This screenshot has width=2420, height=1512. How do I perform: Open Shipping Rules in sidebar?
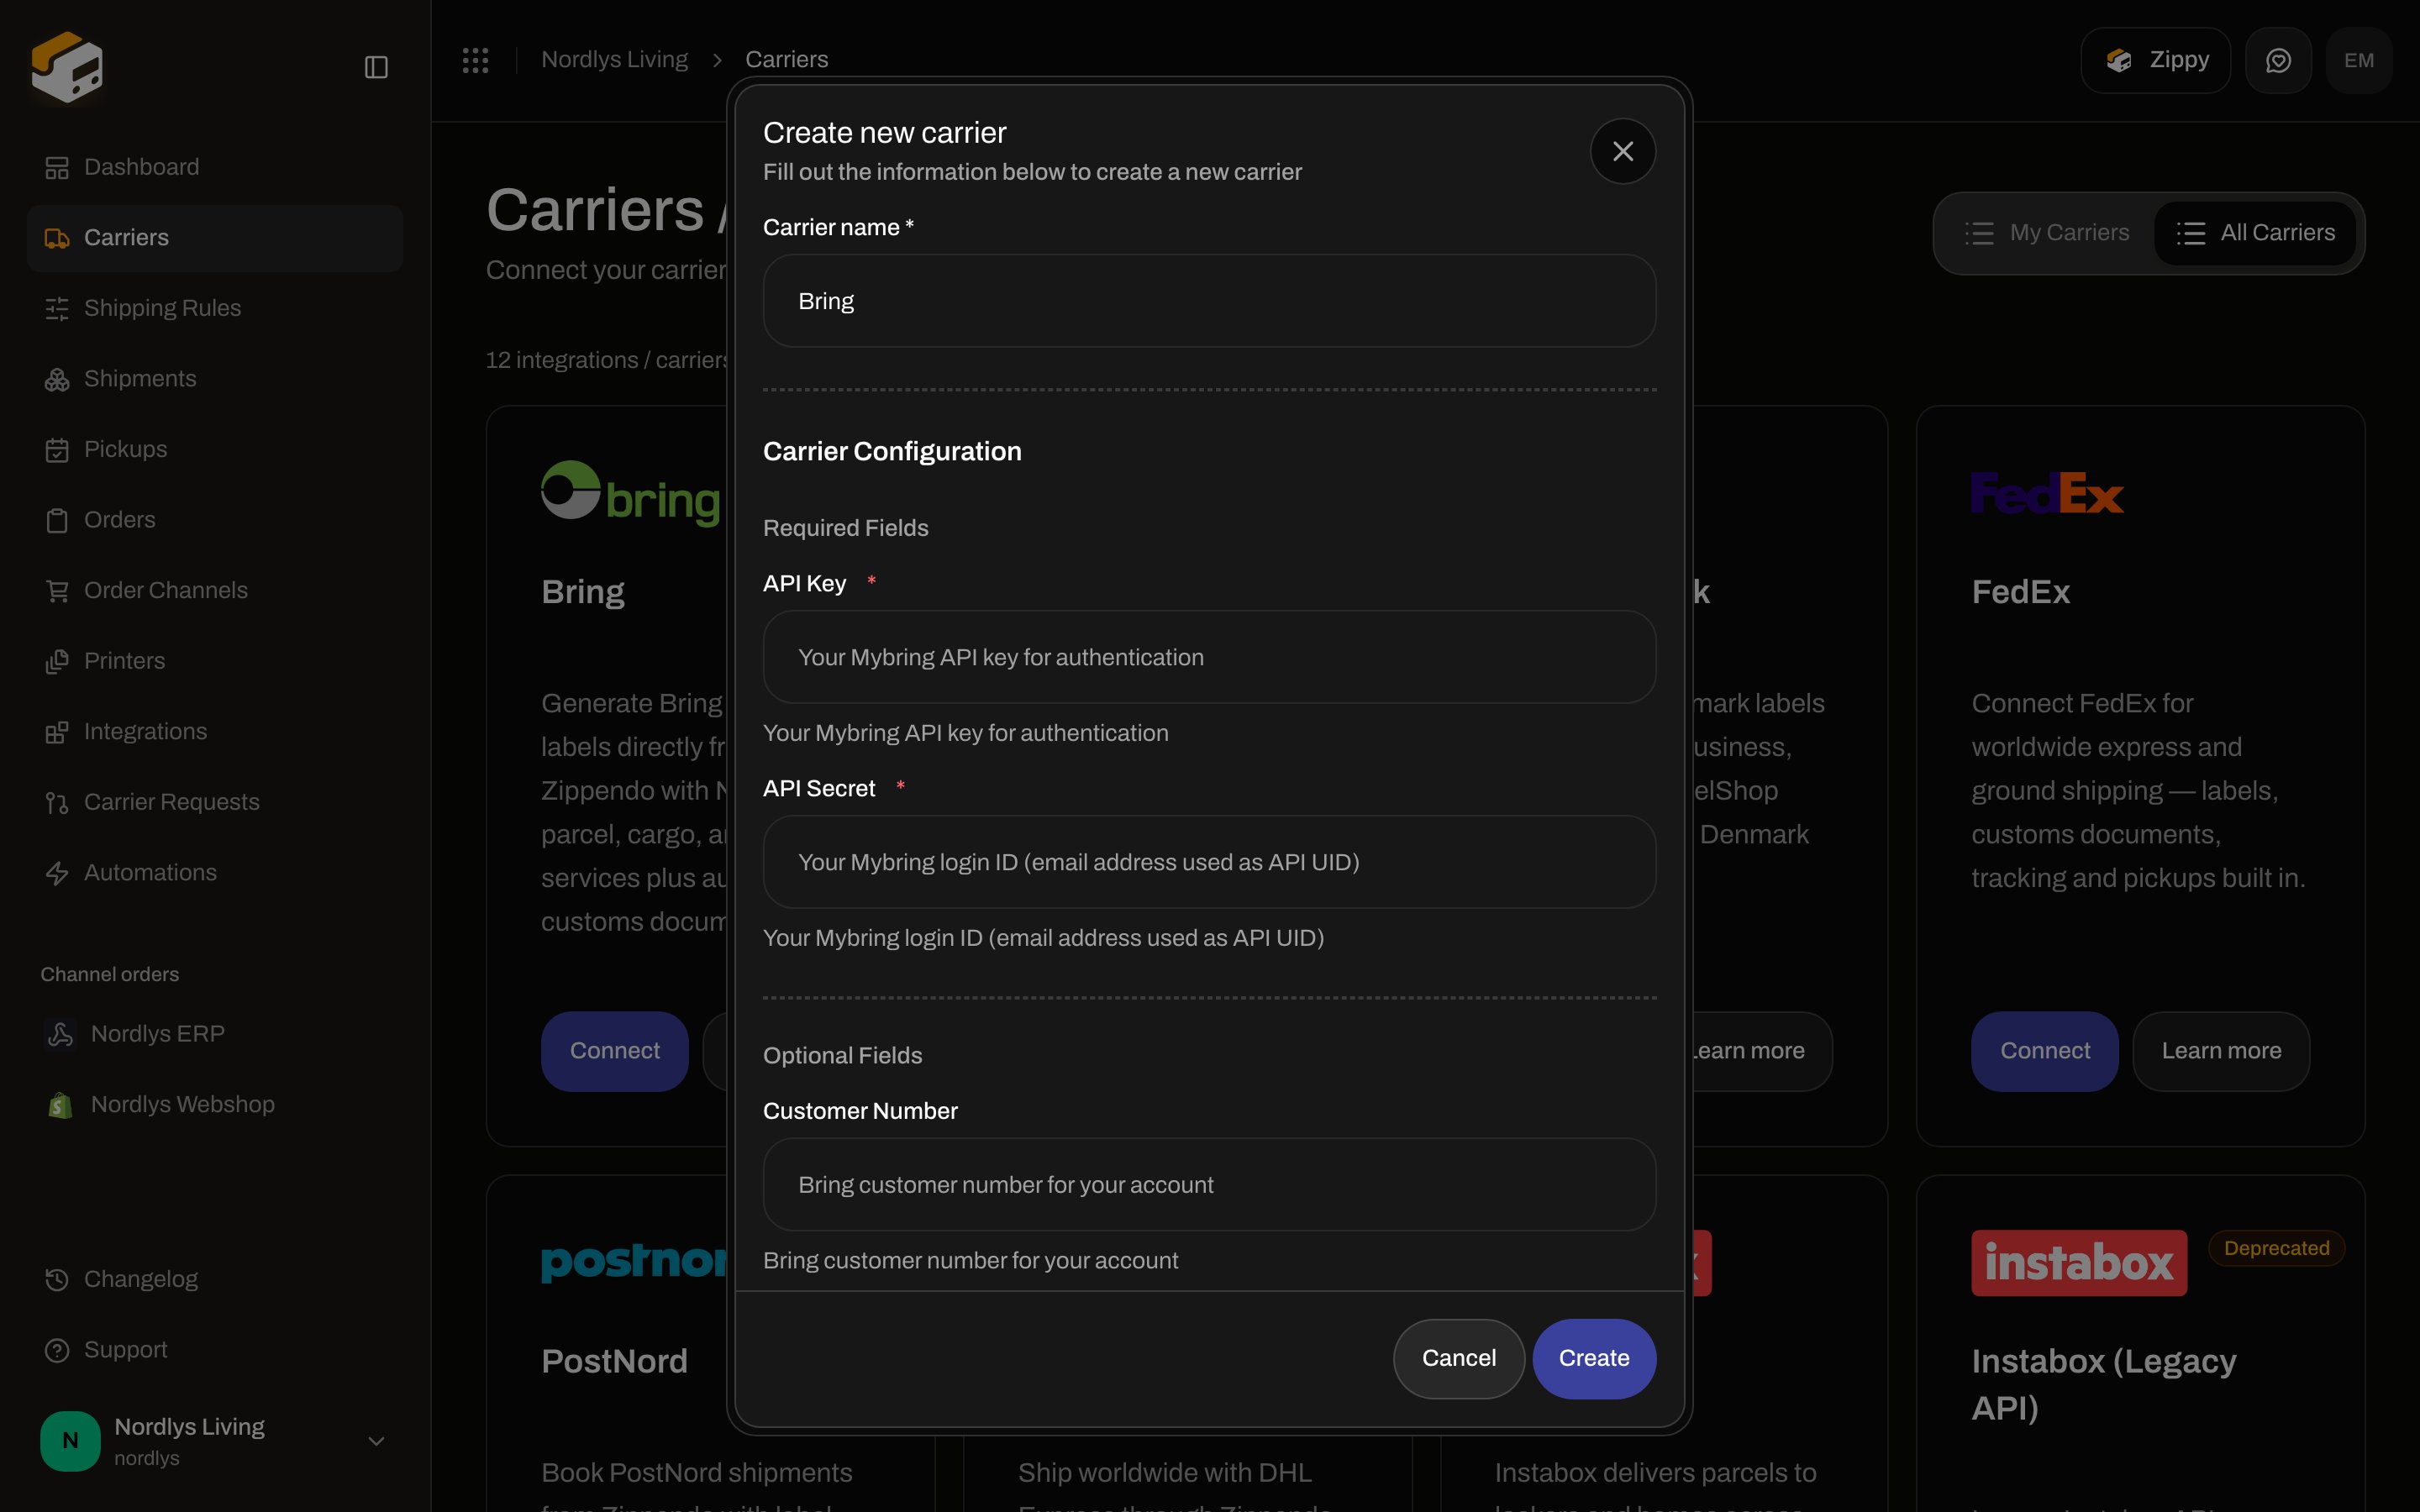coord(215,308)
